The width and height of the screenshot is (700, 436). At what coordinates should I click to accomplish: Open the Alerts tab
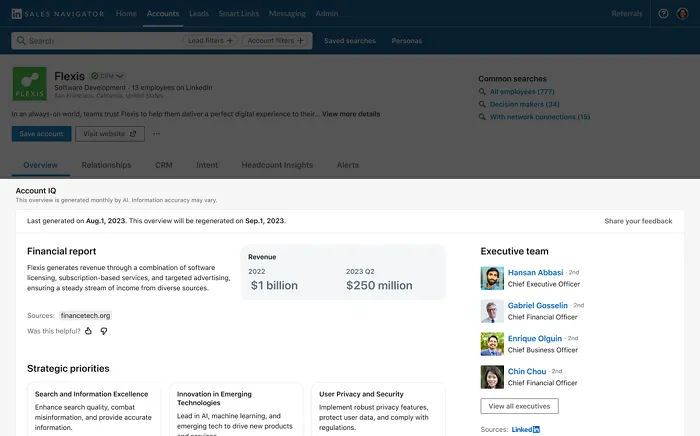click(348, 165)
